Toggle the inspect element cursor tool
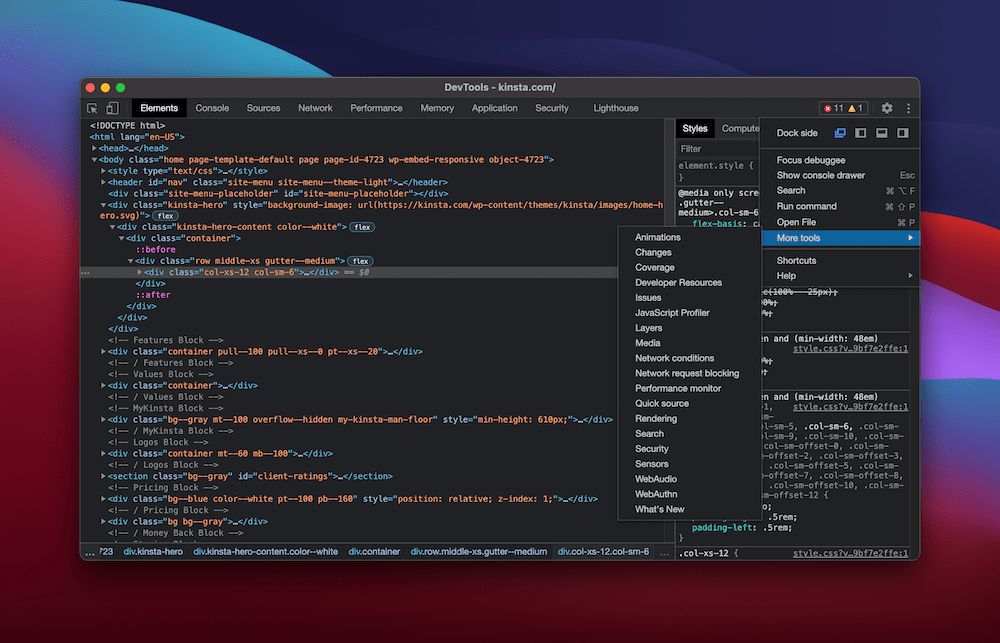The width and height of the screenshot is (1000, 643). 91,107
